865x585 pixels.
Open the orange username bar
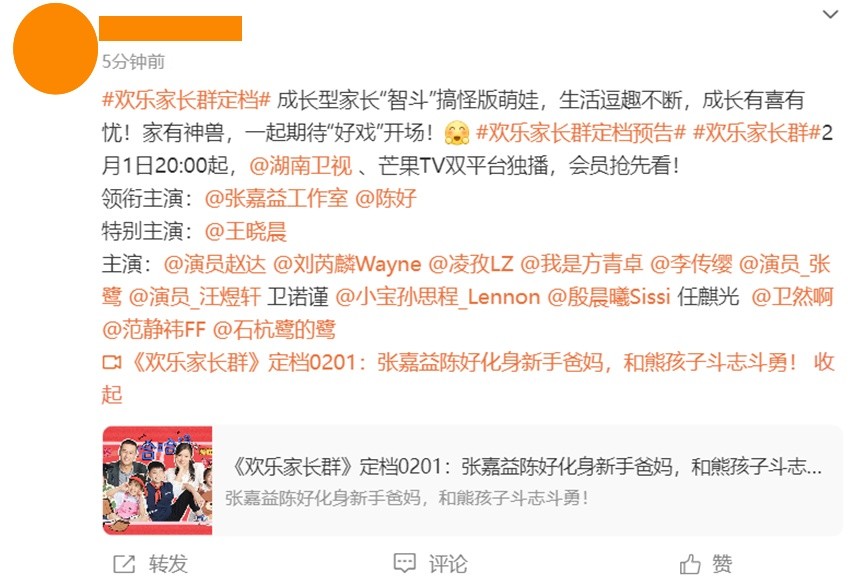170,28
